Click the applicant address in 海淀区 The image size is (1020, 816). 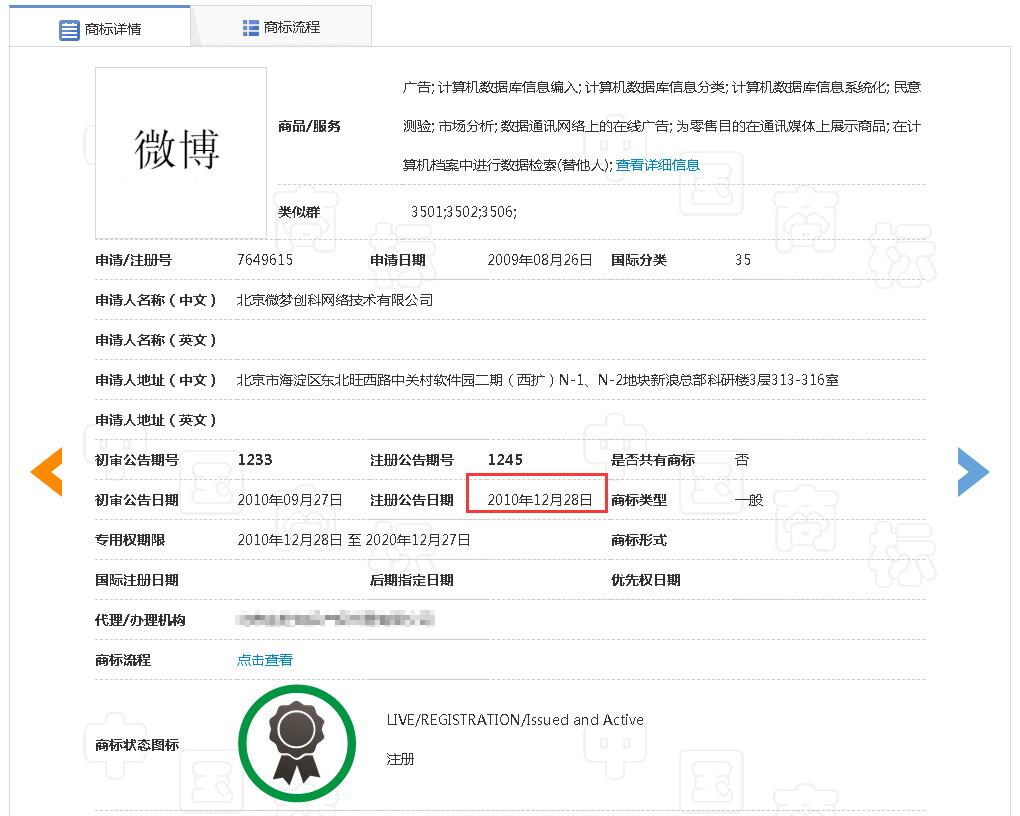pyautogui.click(x=537, y=380)
